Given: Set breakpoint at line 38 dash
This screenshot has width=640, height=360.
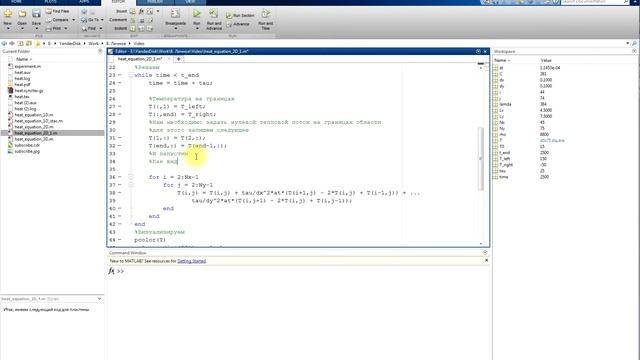Looking at the screenshot, I should click(x=120, y=193).
